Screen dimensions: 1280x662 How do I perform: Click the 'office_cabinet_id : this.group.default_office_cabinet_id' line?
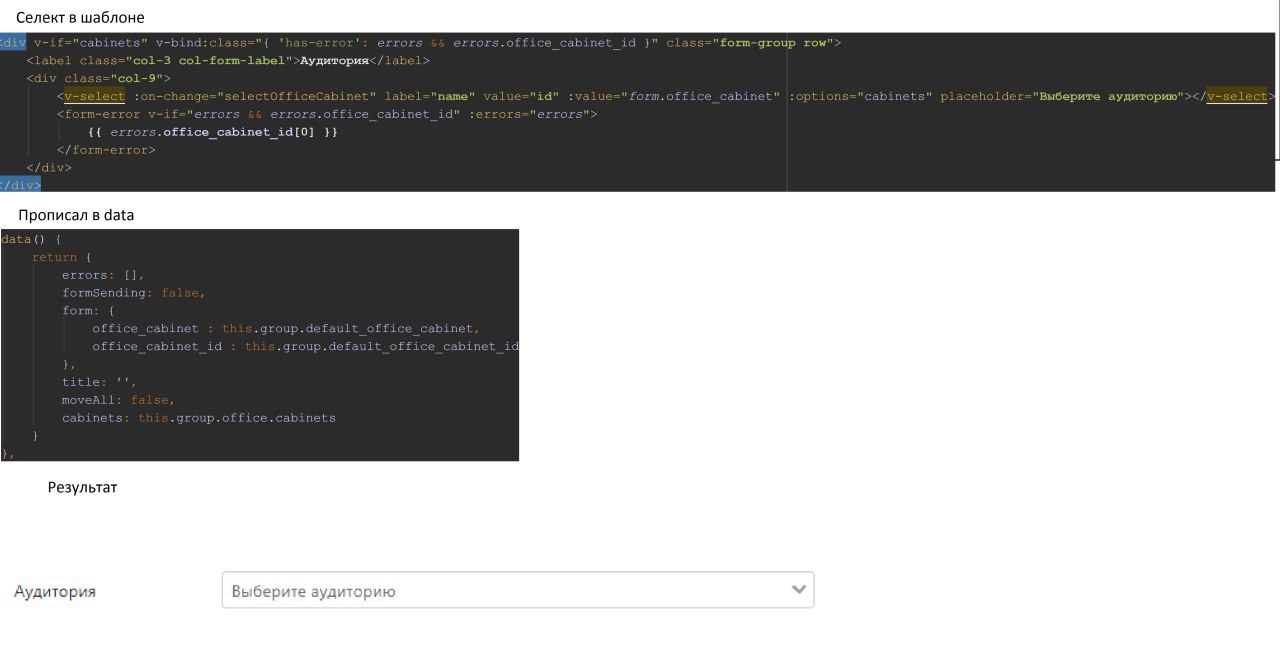pos(306,346)
